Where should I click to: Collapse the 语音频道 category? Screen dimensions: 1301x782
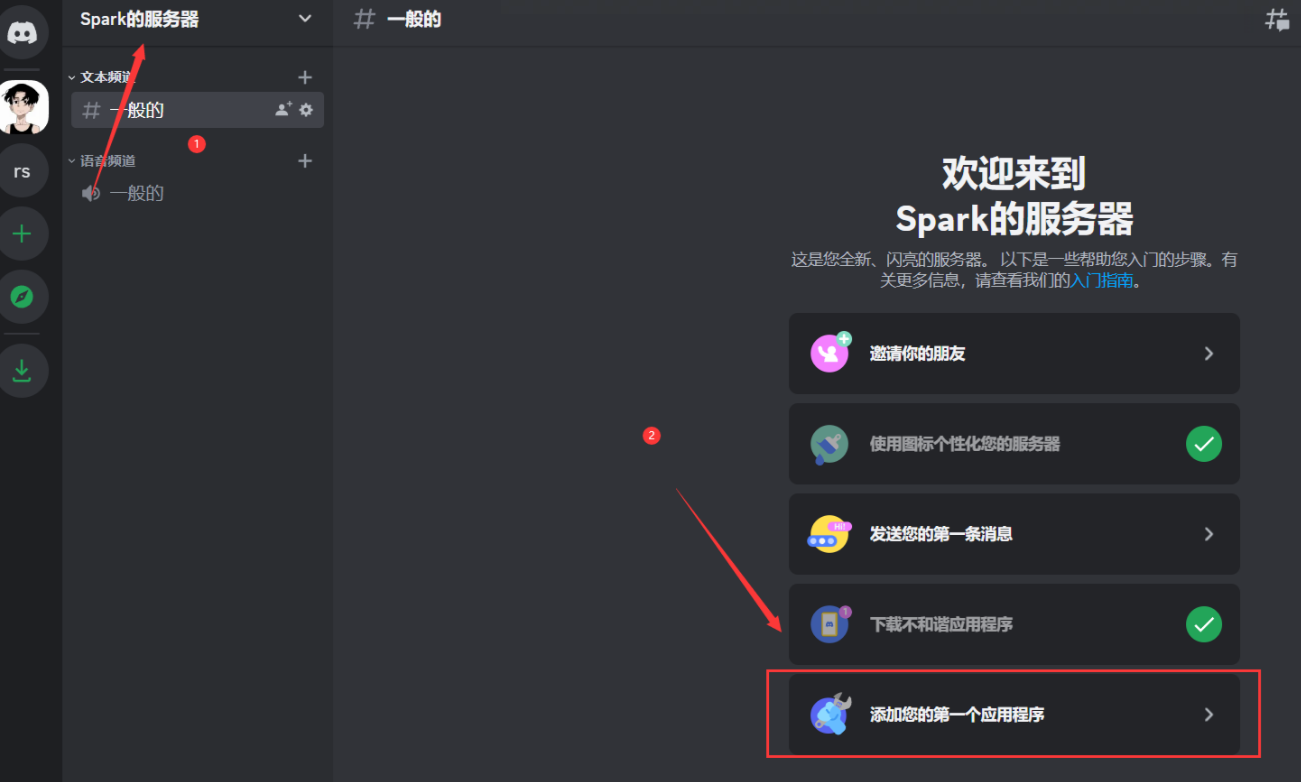(100, 161)
